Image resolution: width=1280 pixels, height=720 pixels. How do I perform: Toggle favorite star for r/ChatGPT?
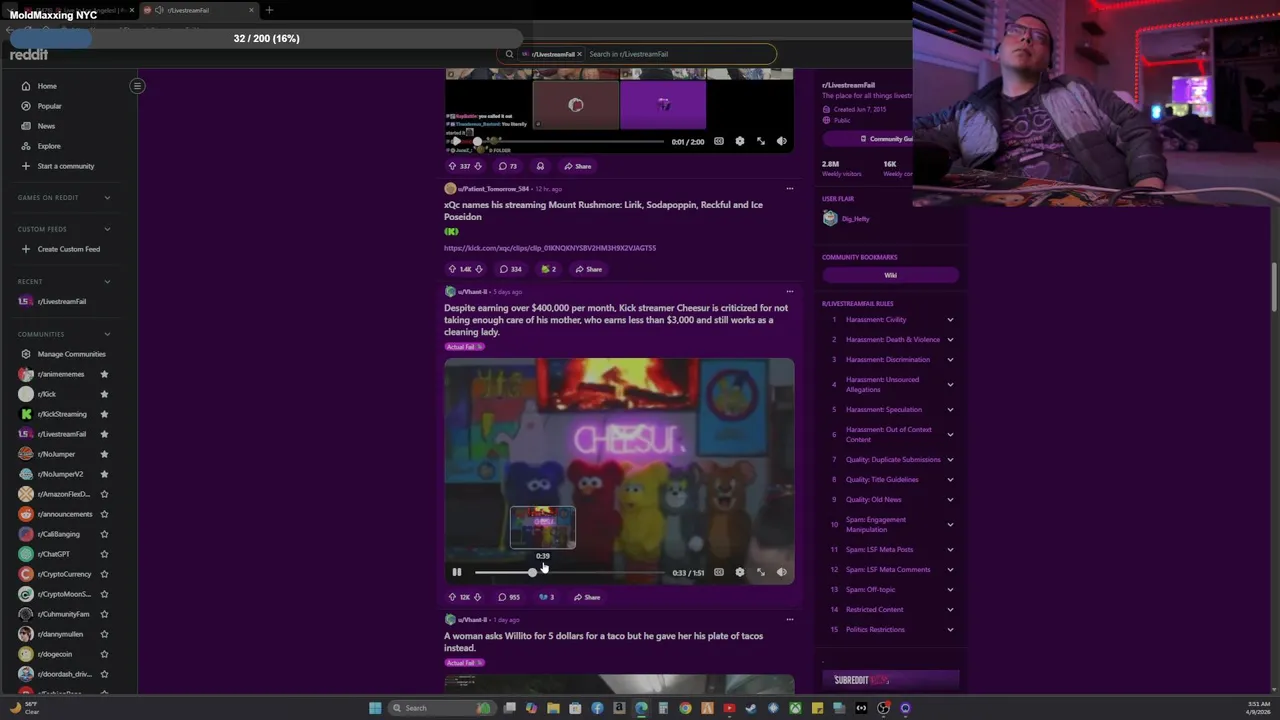click(x=104, y=554)
